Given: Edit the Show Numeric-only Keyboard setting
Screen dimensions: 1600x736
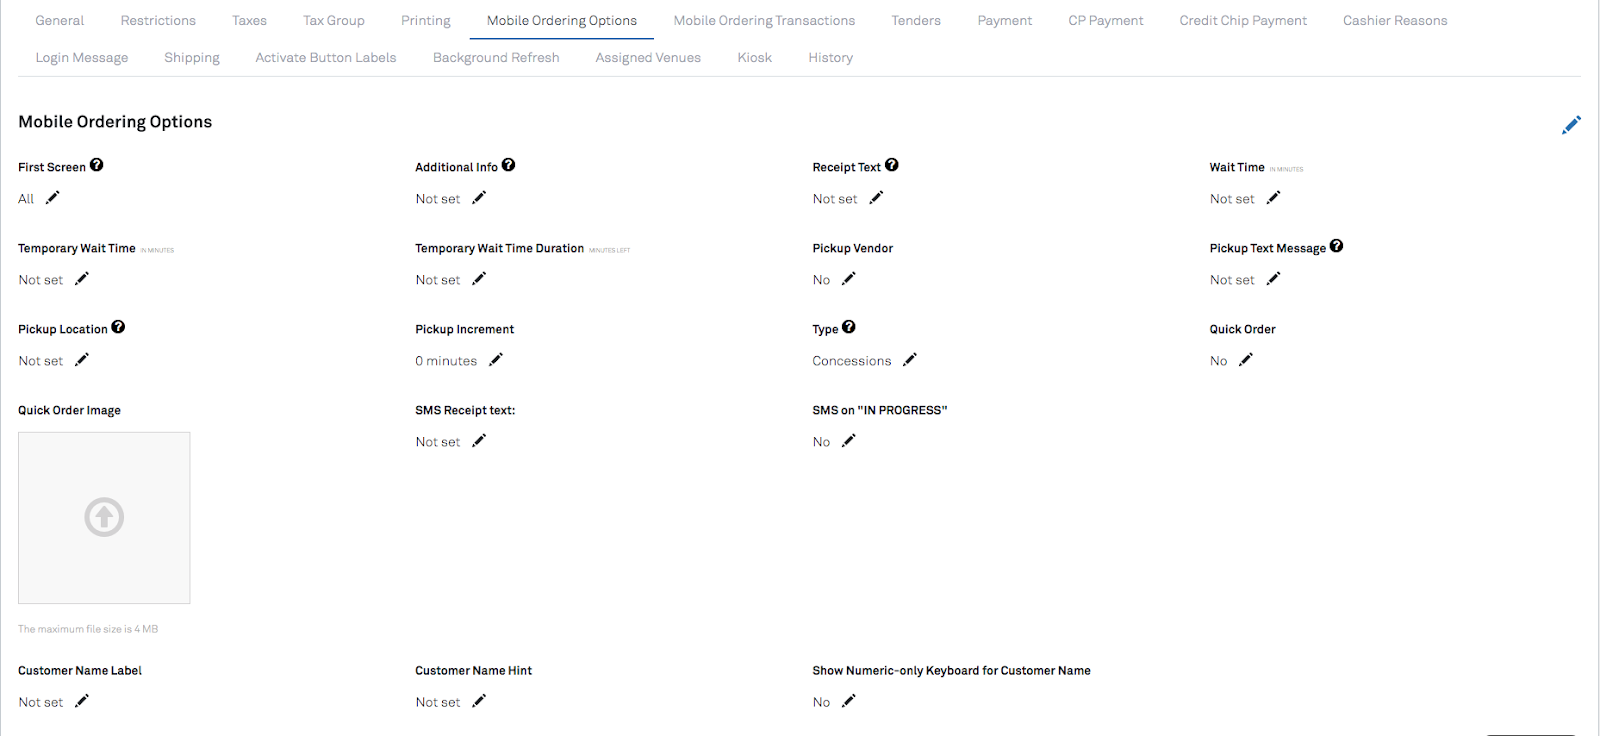Looking at the screenshot, I should tap(849, 701).
